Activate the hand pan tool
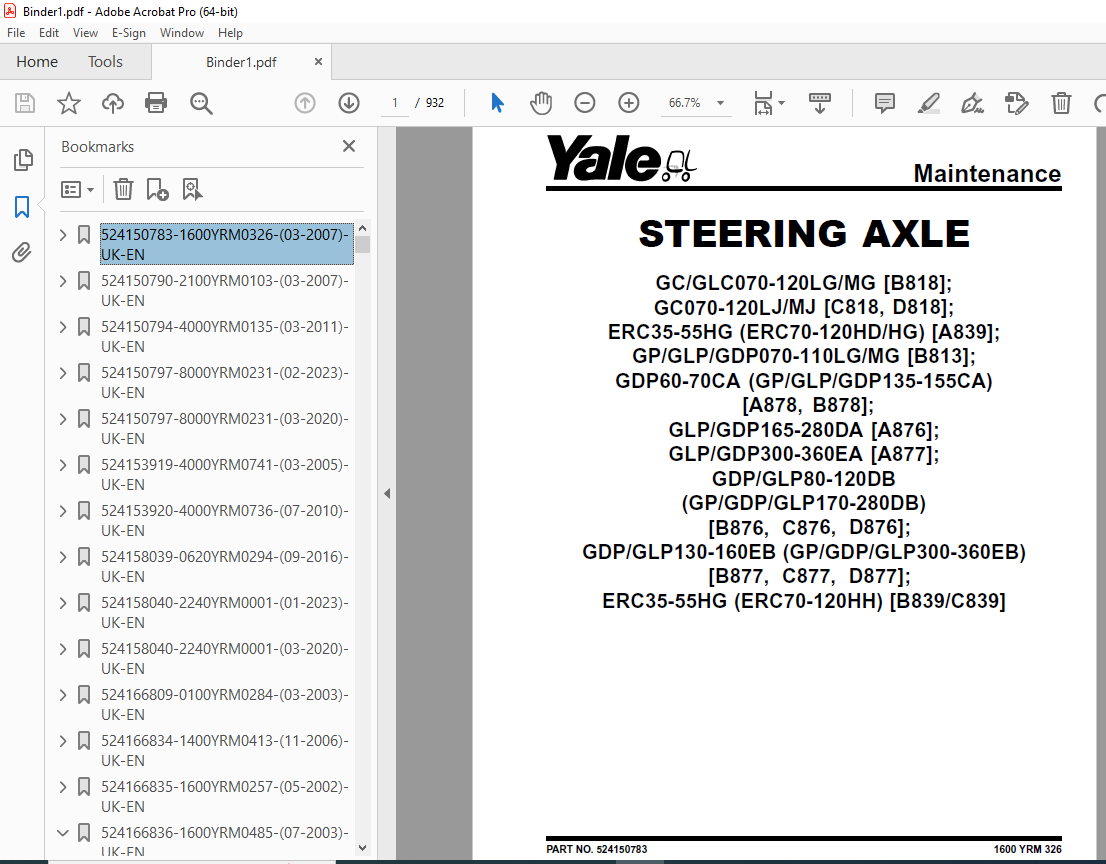 pyautogui.click(x=541, y=103)
